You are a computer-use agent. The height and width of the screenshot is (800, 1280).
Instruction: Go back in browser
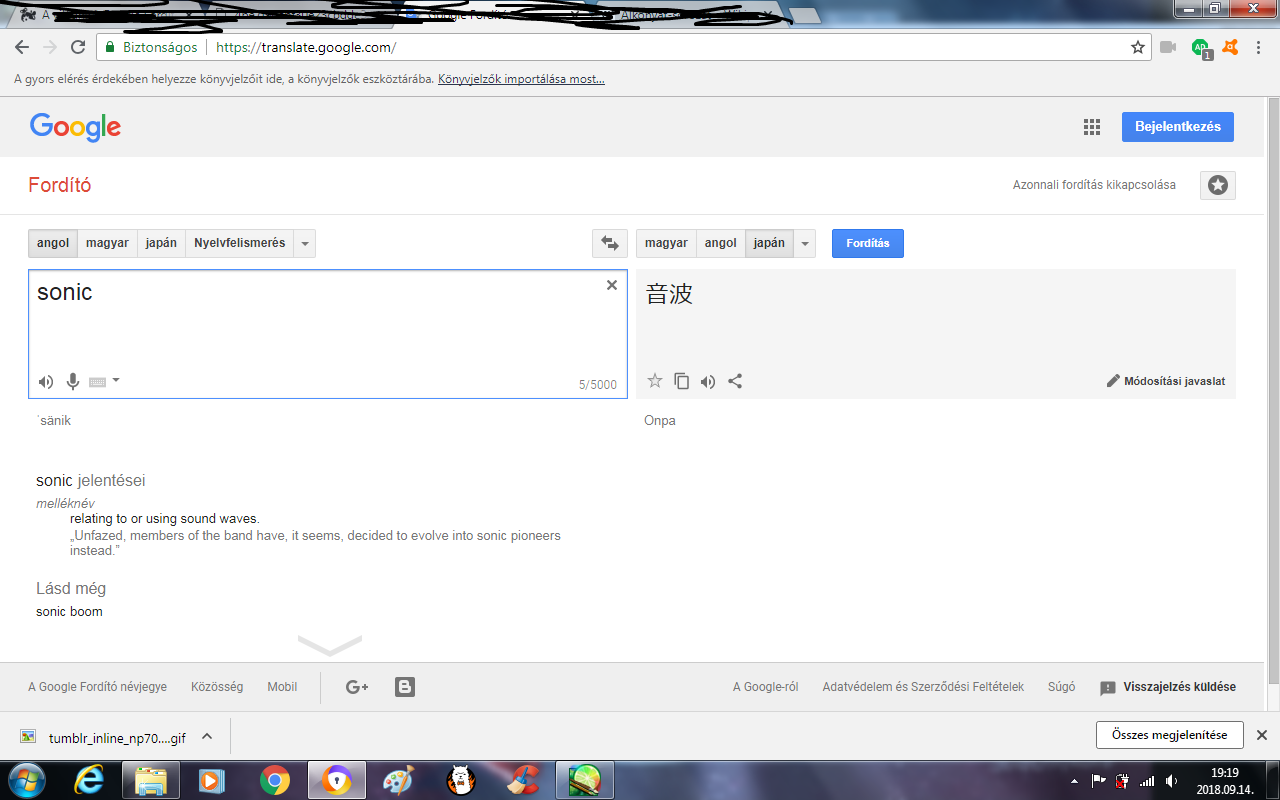tap(22, 47)
